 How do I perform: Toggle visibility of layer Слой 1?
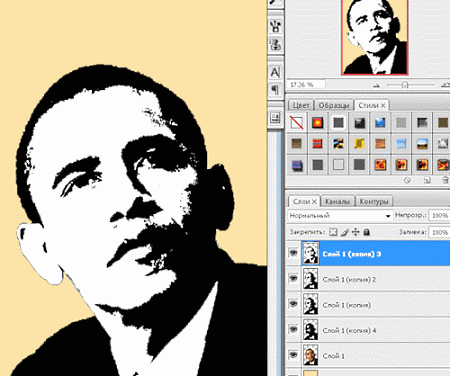(x=293, y=355)
